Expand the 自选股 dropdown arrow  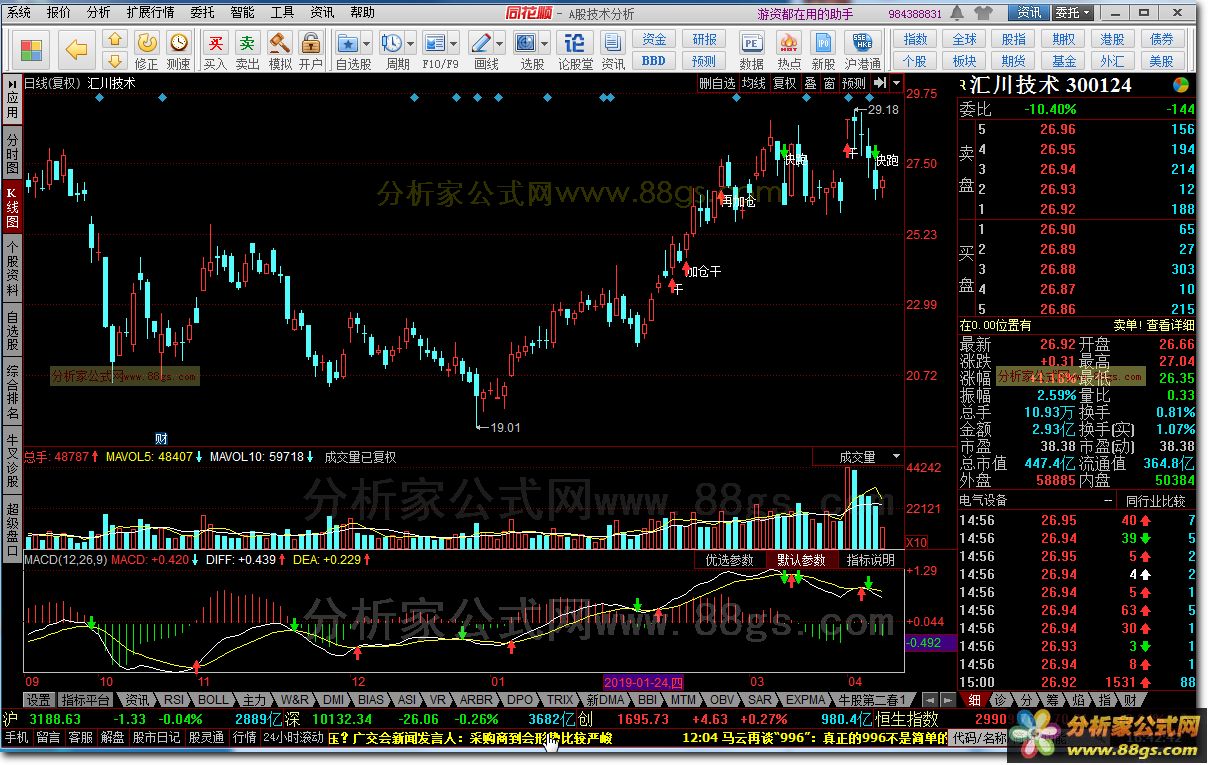point(368,44)
